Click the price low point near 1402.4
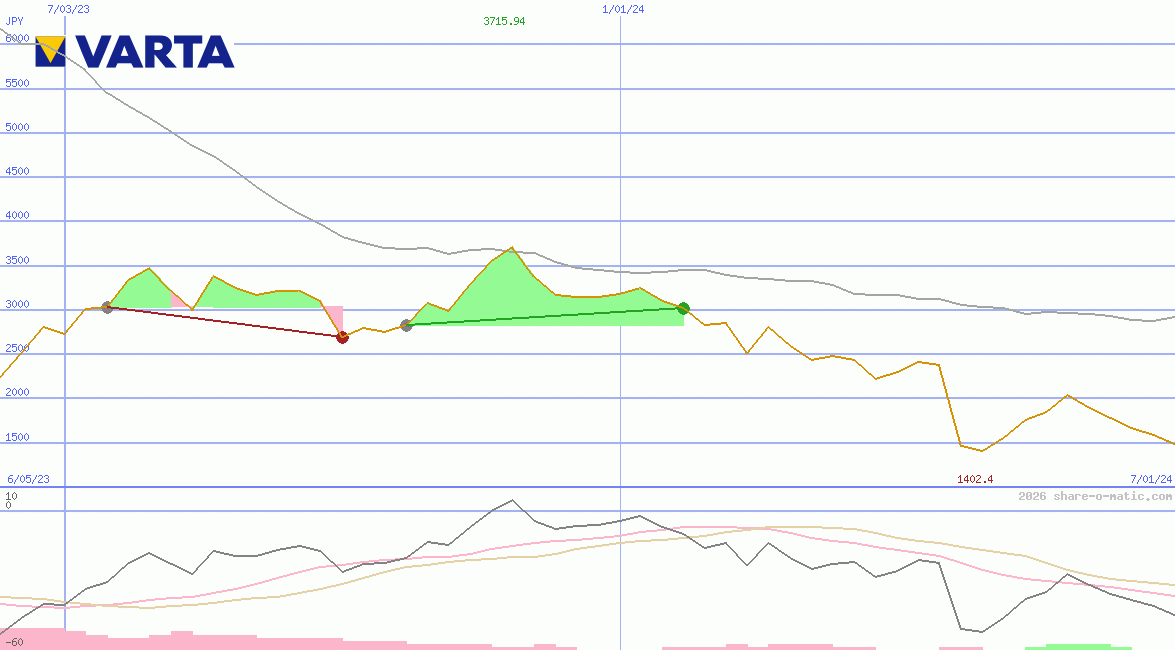This screenshot has width=1175, height=650. point(982,451)
